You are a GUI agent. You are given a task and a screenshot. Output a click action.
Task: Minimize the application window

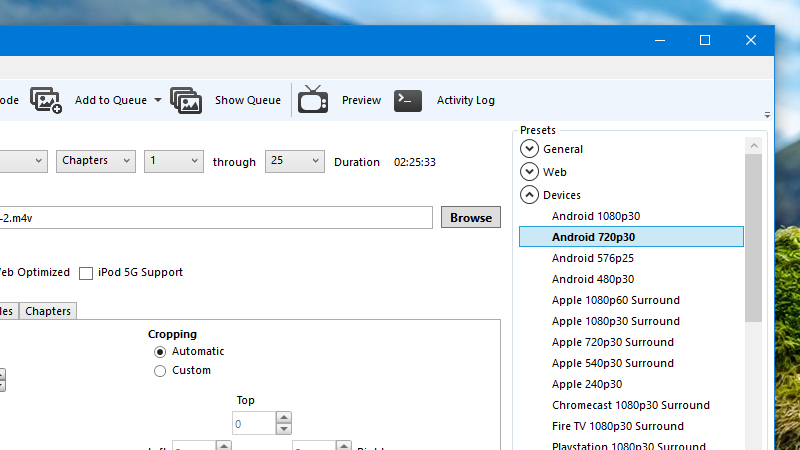coord(660,40)
